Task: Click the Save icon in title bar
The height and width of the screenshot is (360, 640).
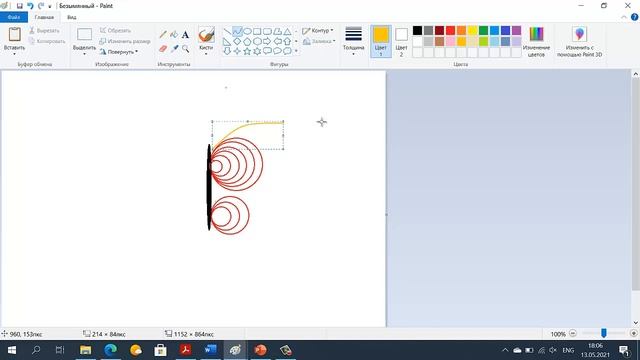Action: (19, 6)
